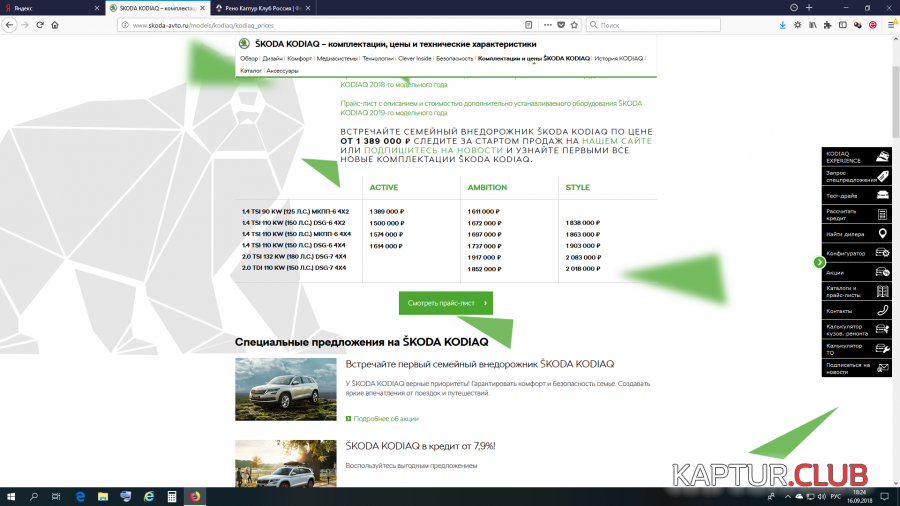Book a test drive via the sidebar car icon
900x506 pixels.
point(882,195)
